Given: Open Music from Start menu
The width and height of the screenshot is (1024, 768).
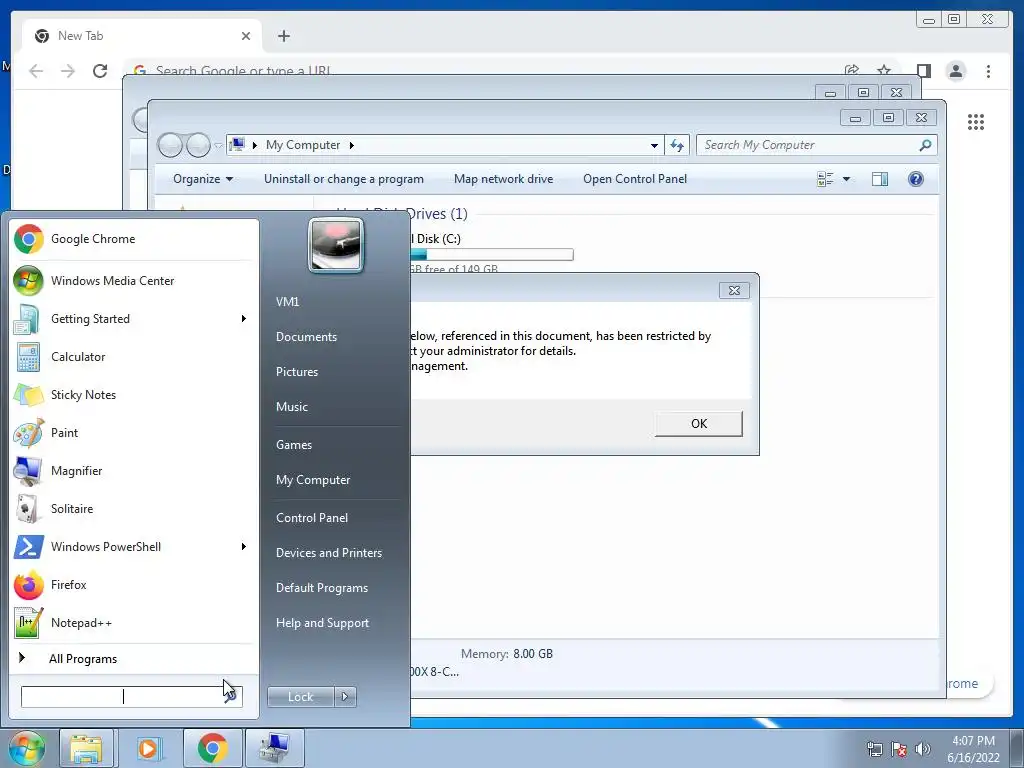Looking at the screenshot, I should tap(292, 407).
